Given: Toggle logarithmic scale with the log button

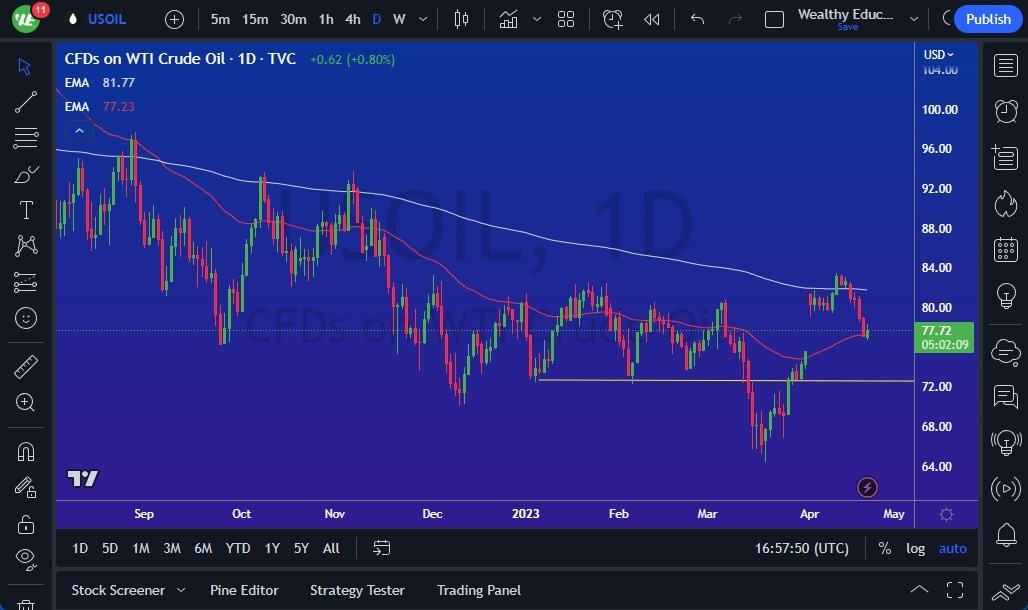Looking at the screenshot, I should (x=915, y=548).
